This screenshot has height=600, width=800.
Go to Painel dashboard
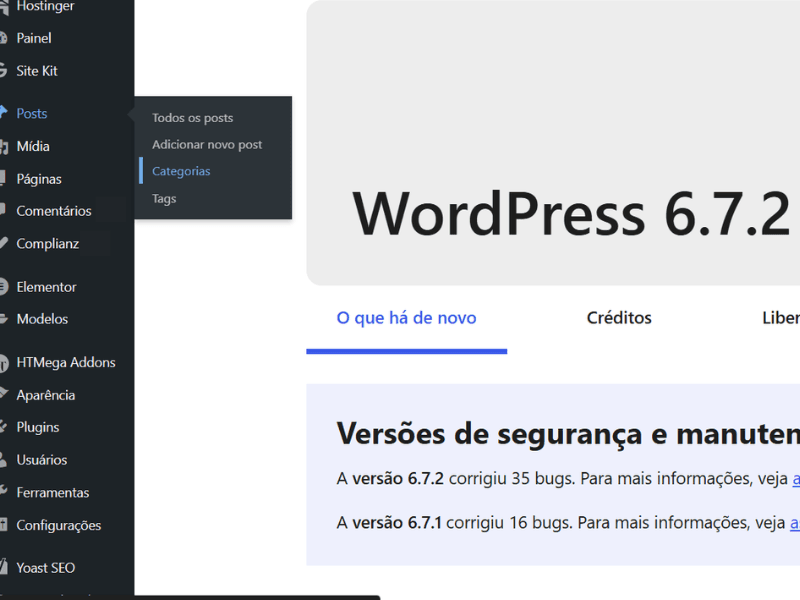34,38
